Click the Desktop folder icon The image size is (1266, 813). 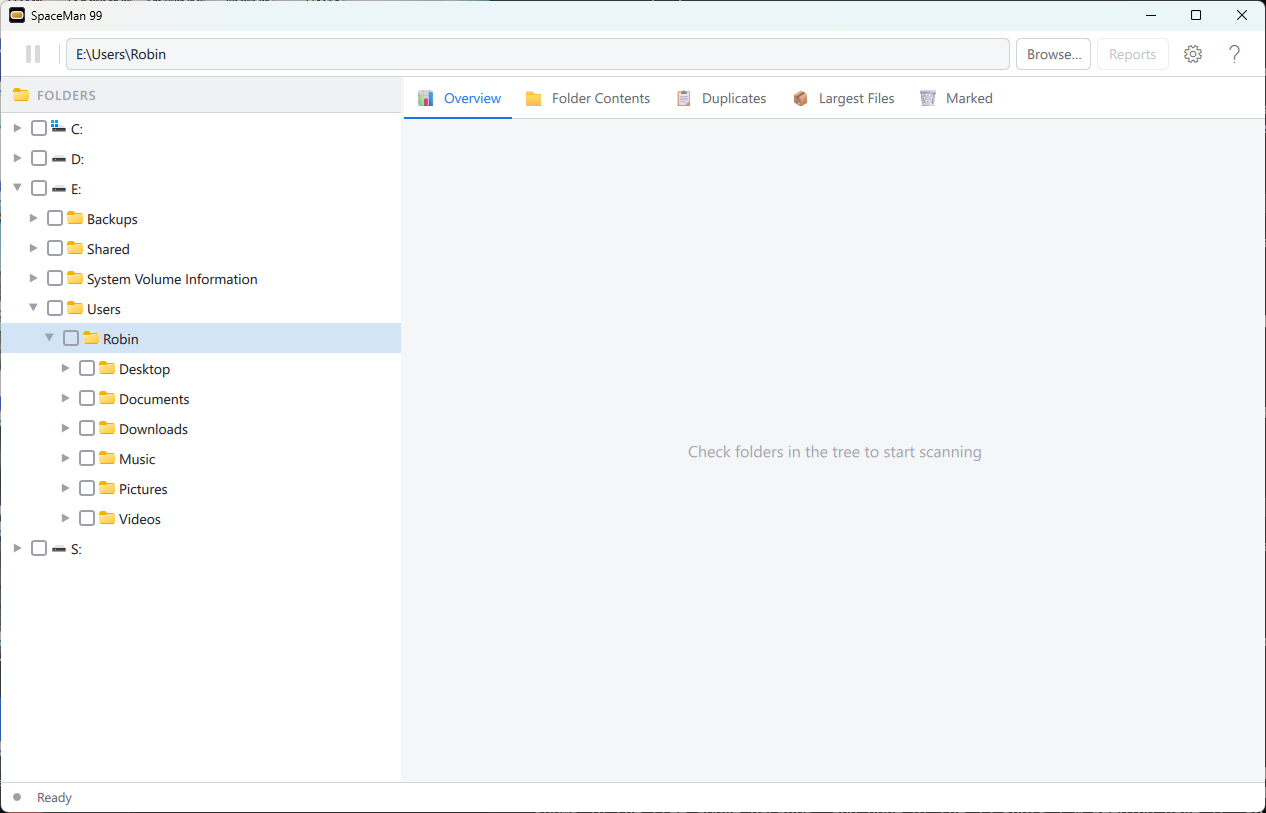(x=107, y=368)
